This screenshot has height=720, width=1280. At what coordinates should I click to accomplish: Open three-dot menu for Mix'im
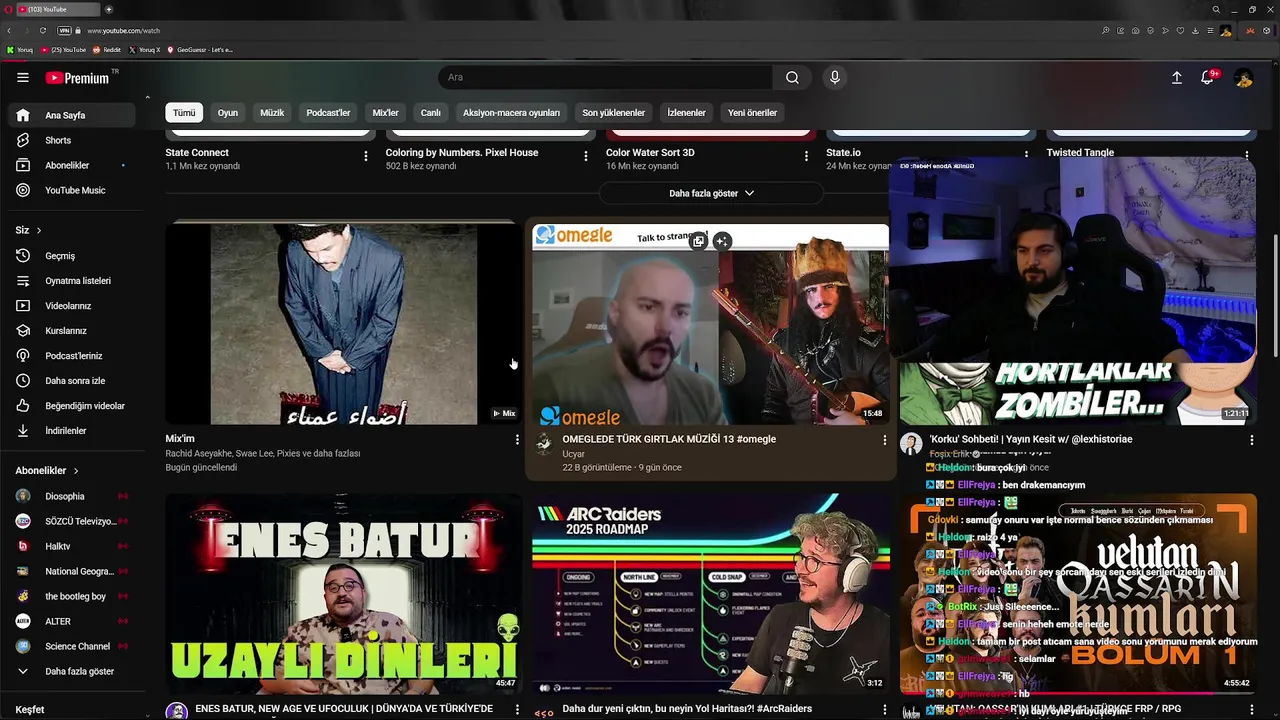click(517, 440)
